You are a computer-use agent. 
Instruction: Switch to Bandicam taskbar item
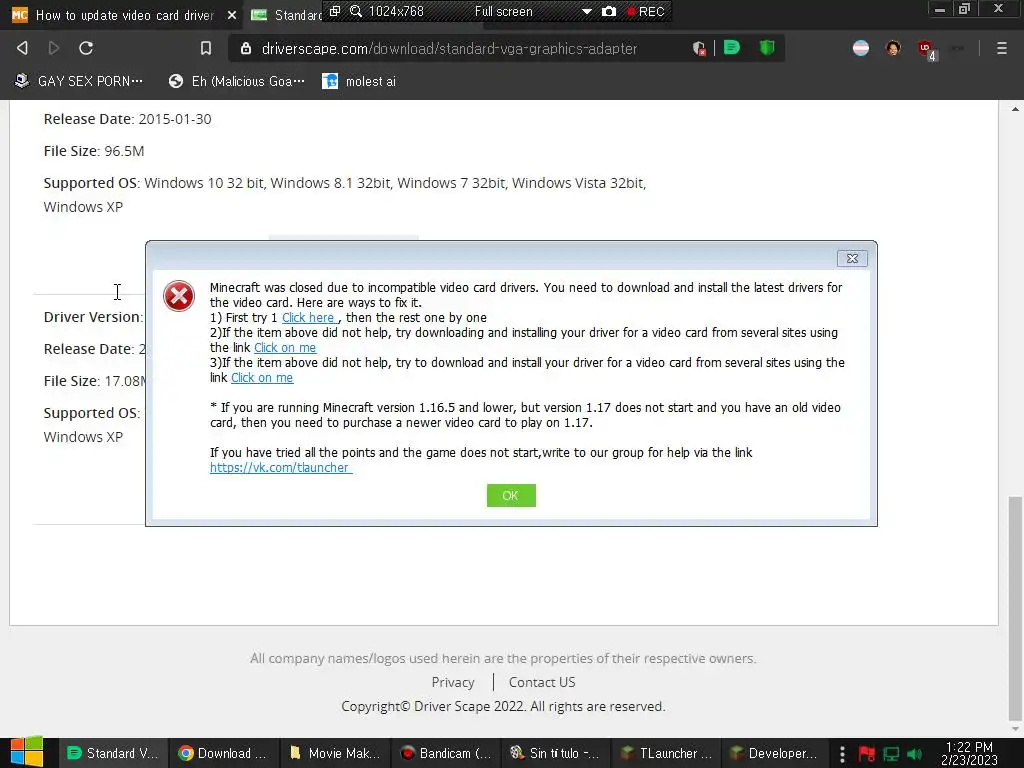tap(446, 753)
